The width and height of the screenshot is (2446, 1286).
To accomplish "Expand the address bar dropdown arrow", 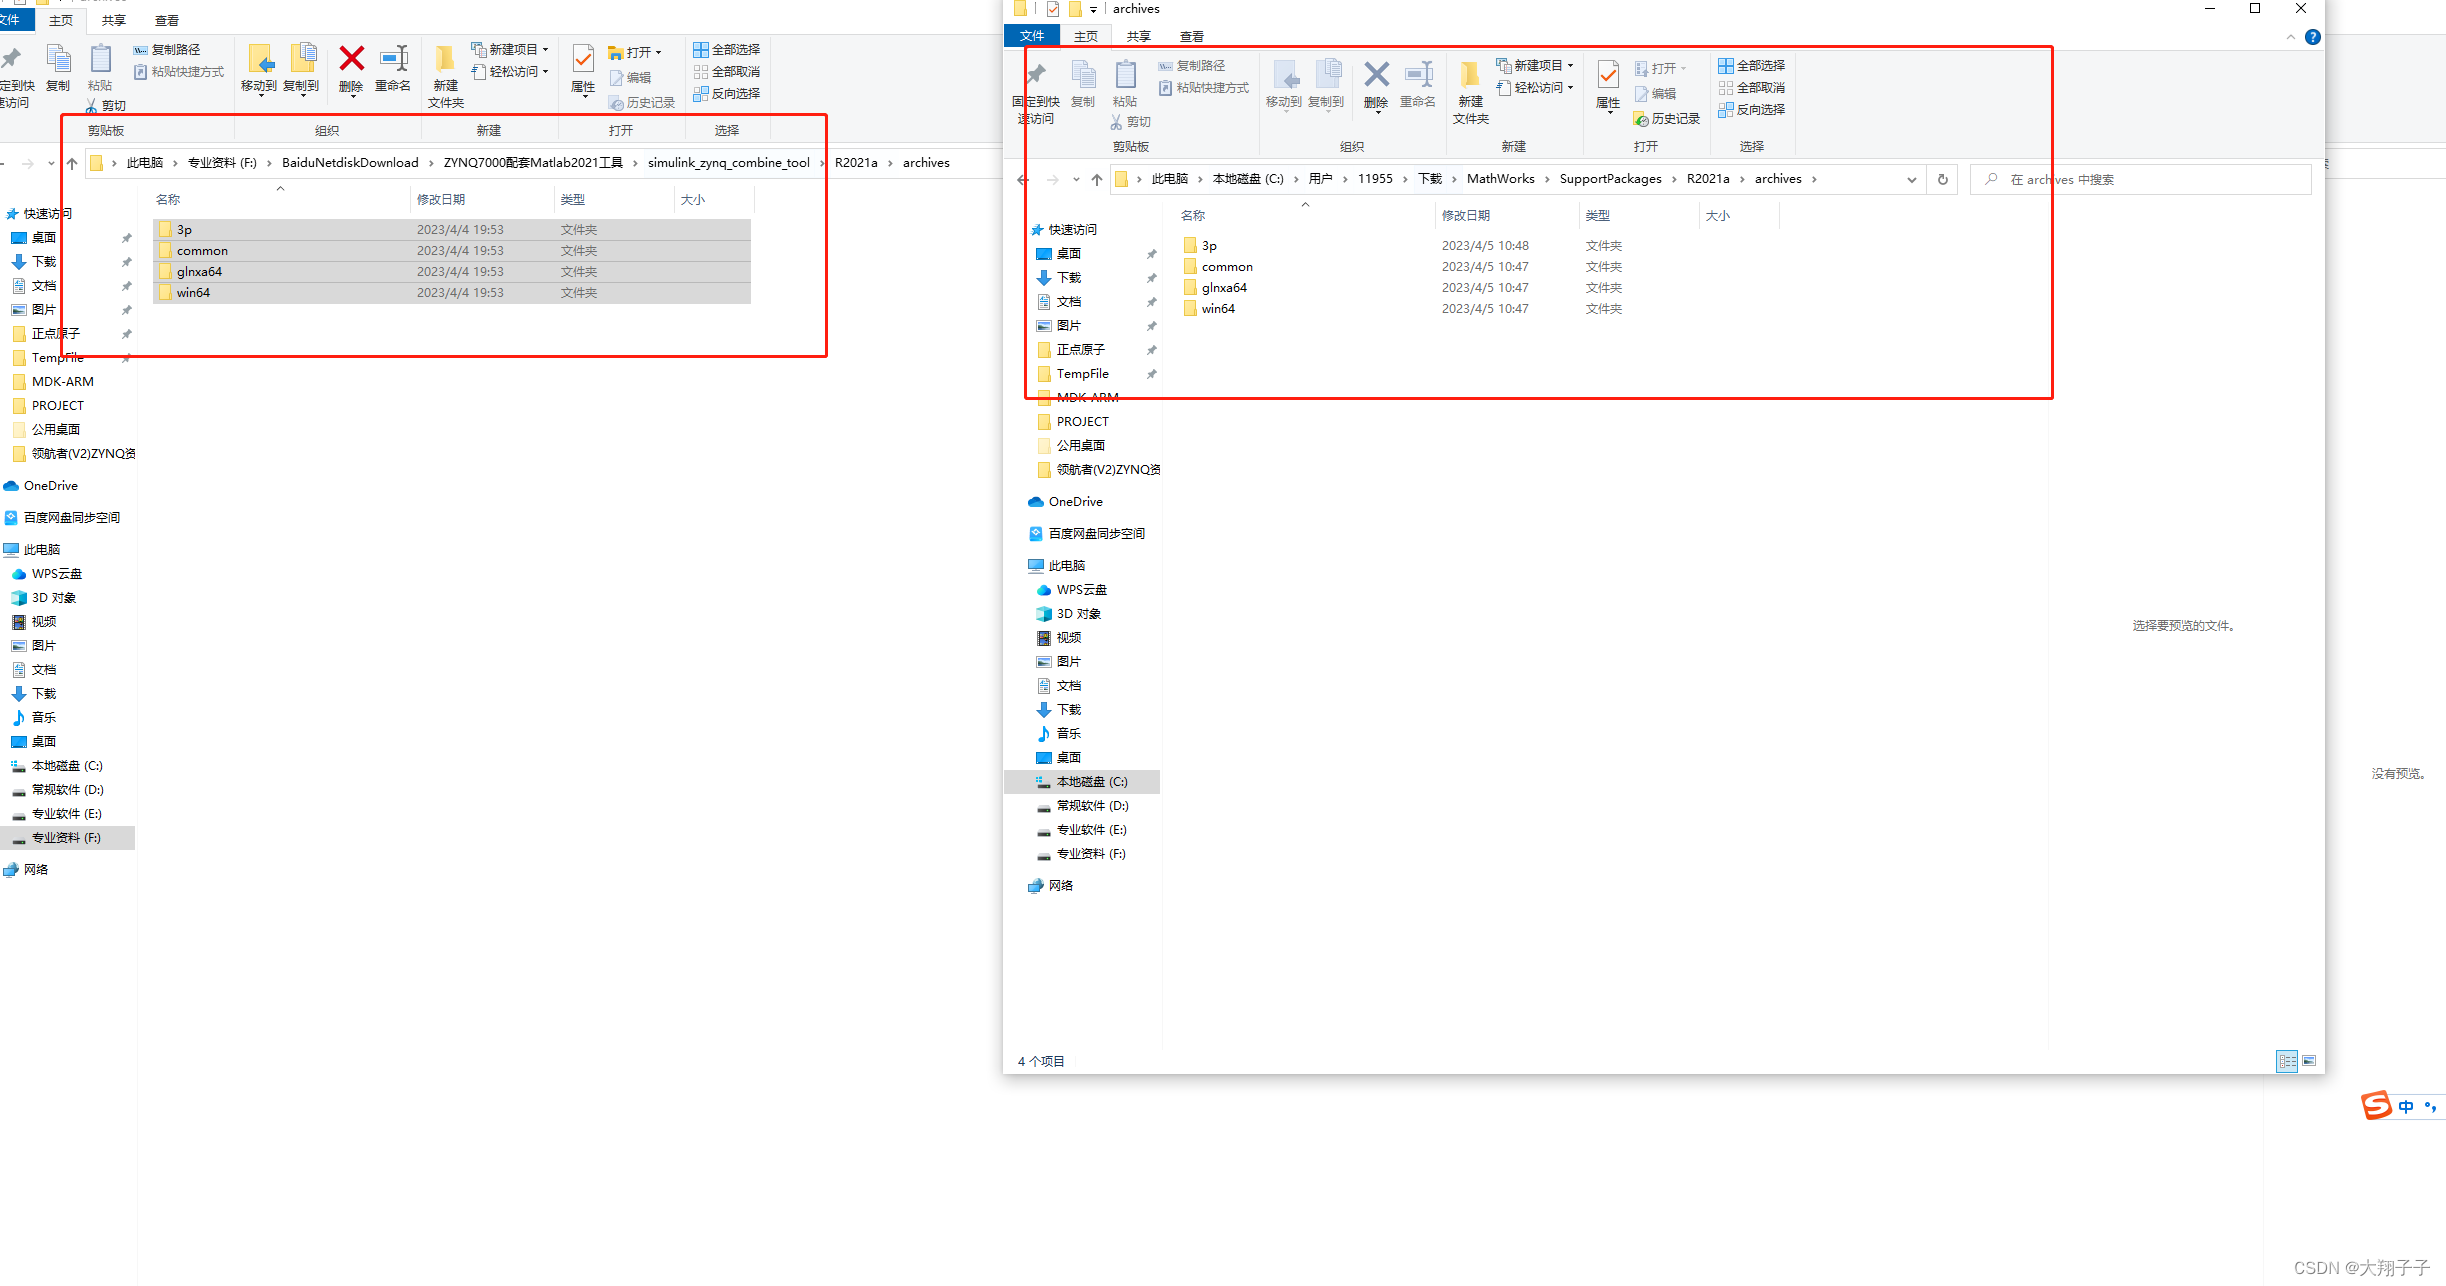I will [1912, 179].
